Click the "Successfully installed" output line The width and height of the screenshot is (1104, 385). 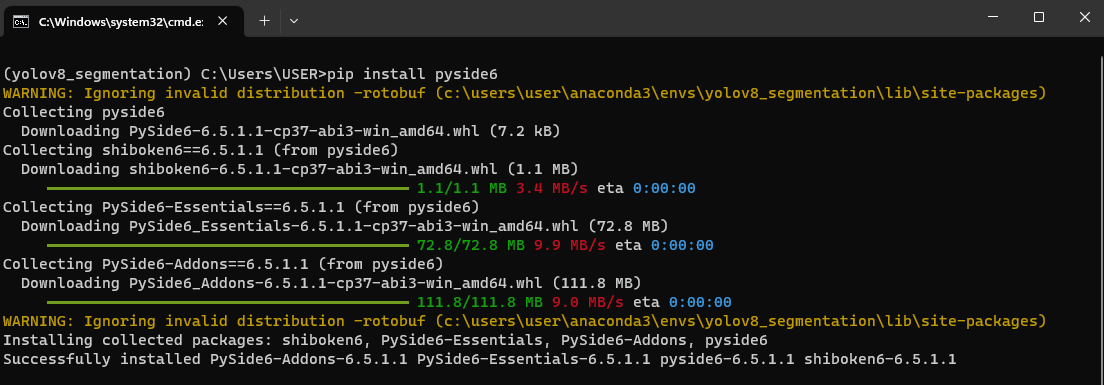coord(479,359)
